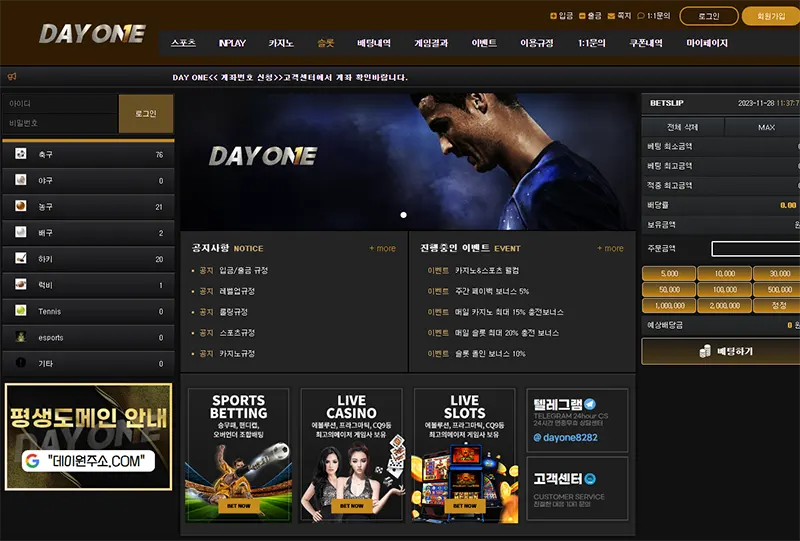The width and height of the screenshot is (800, 541).
Task: Click the 주문금액 amount input field
Action: coord(756,249)
